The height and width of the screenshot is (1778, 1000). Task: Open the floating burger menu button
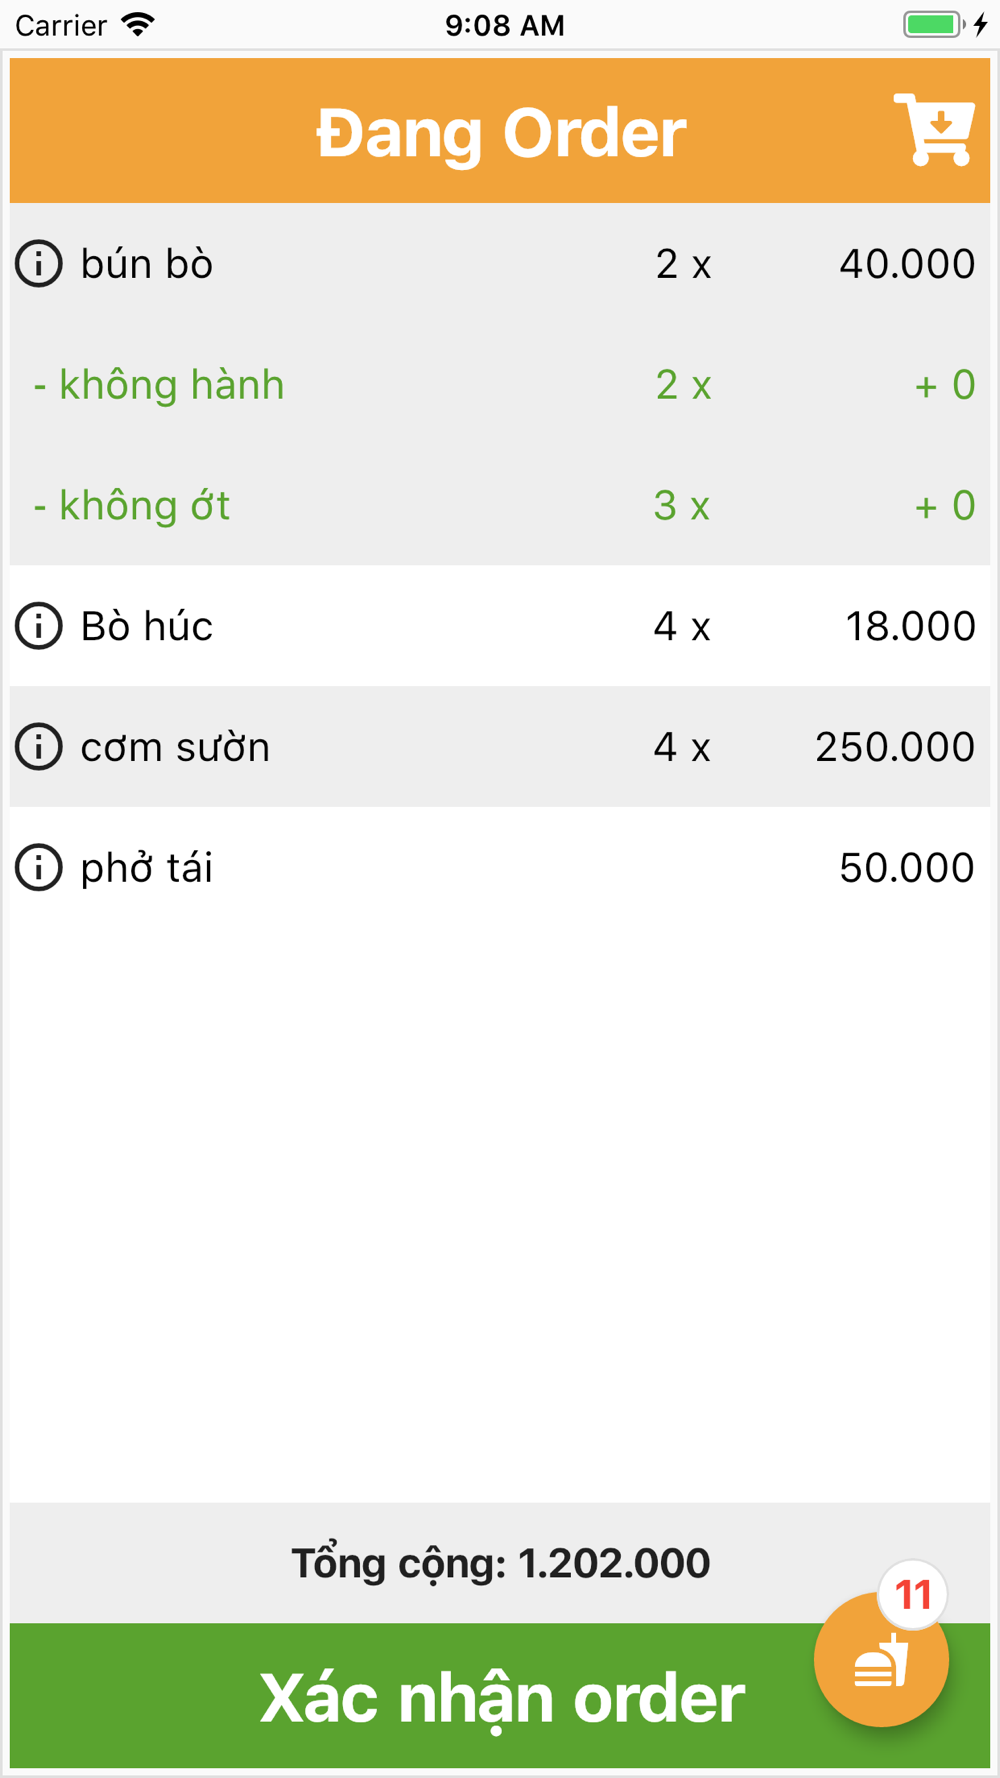(880, 1662)
